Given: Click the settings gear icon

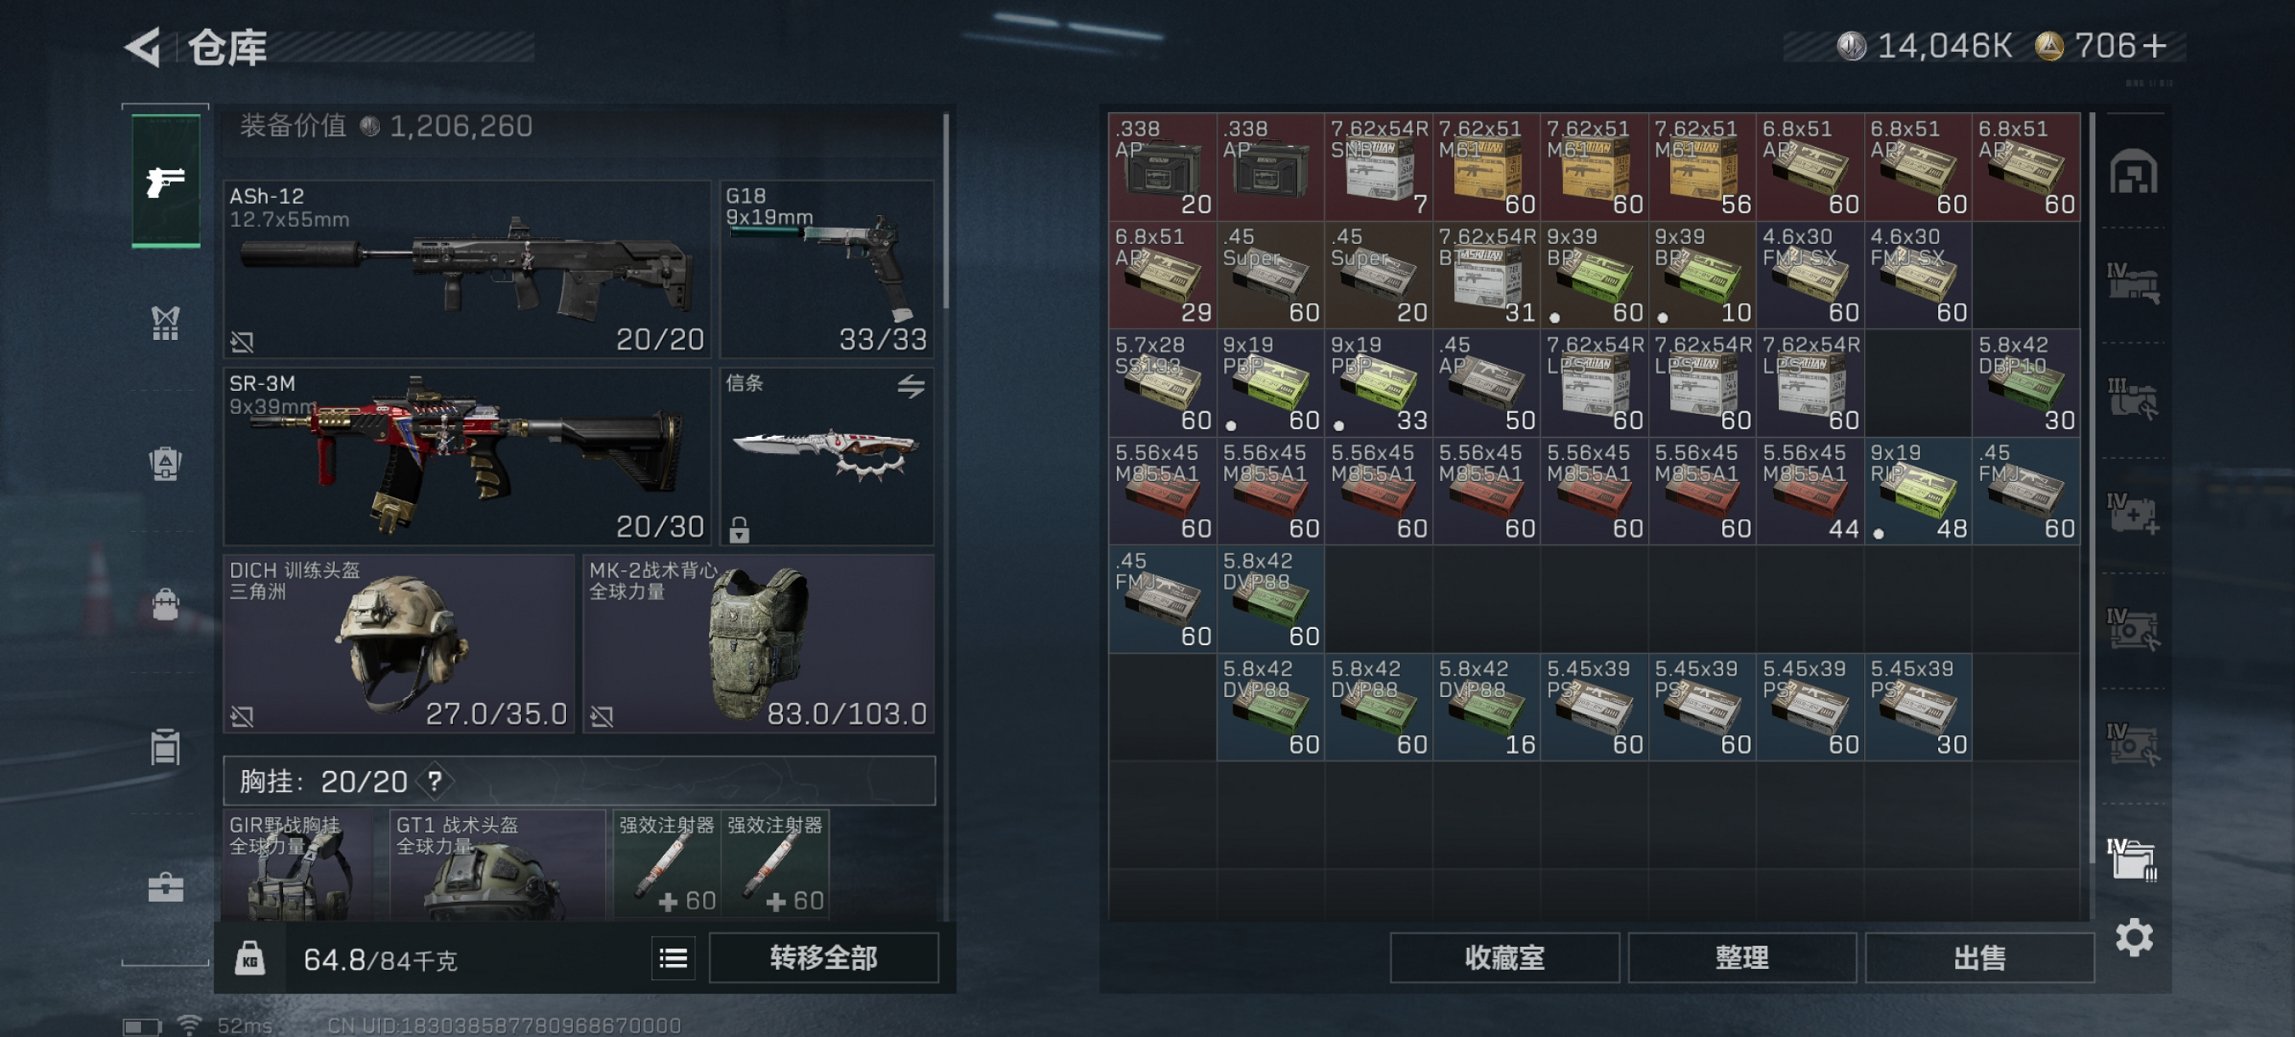Looking at the screenshot, I should 2134,937.
